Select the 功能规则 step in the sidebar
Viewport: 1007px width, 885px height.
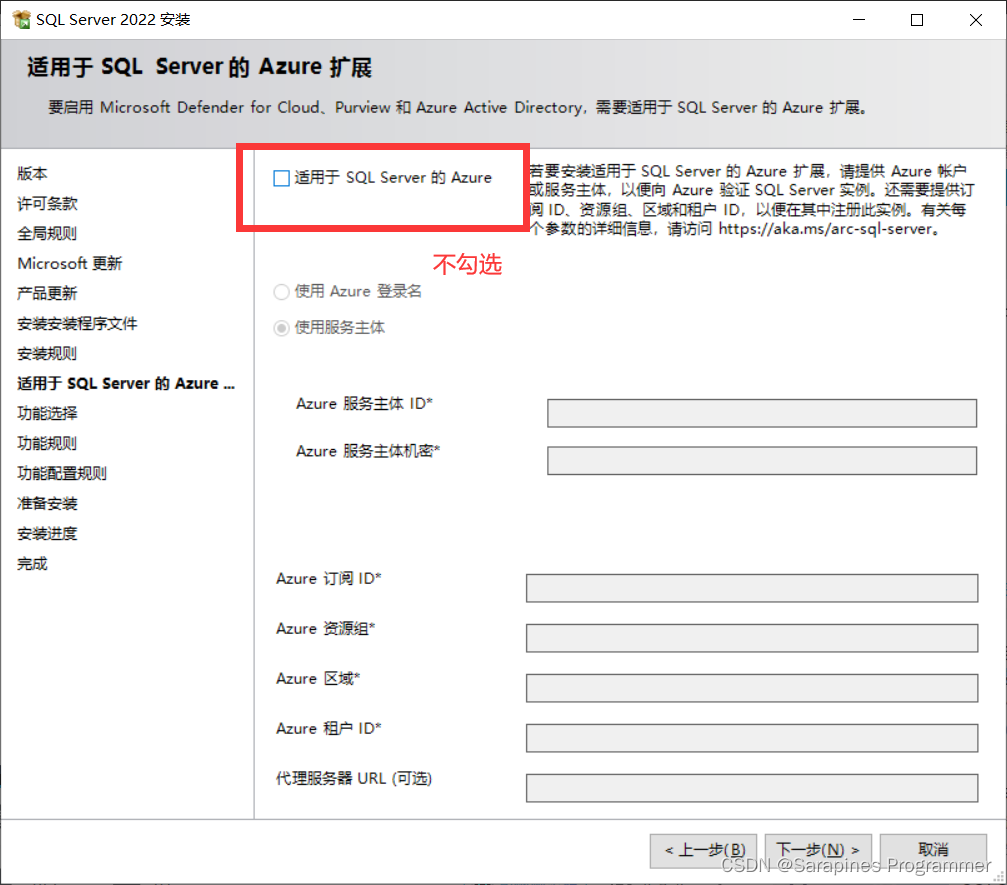(47, 443)
